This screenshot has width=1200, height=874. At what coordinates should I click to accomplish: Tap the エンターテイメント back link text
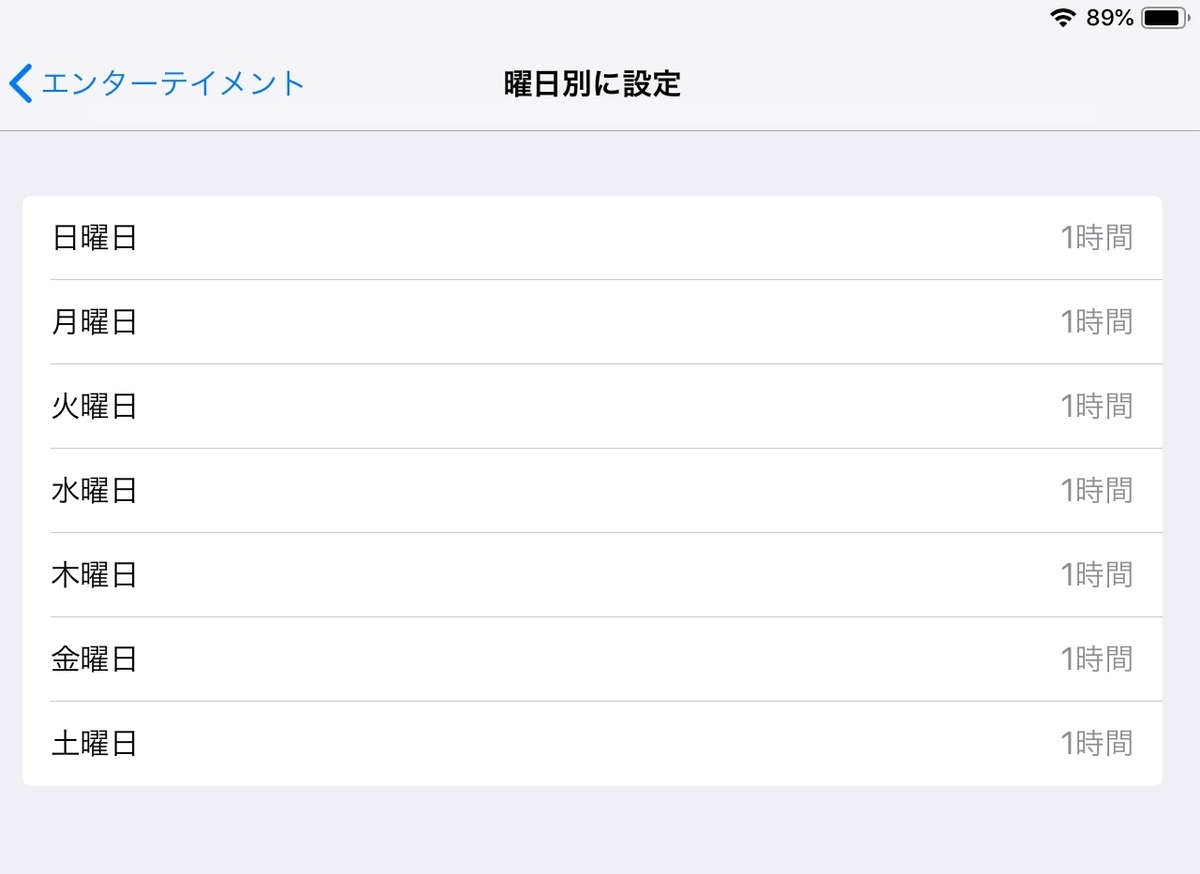[170, 83]
